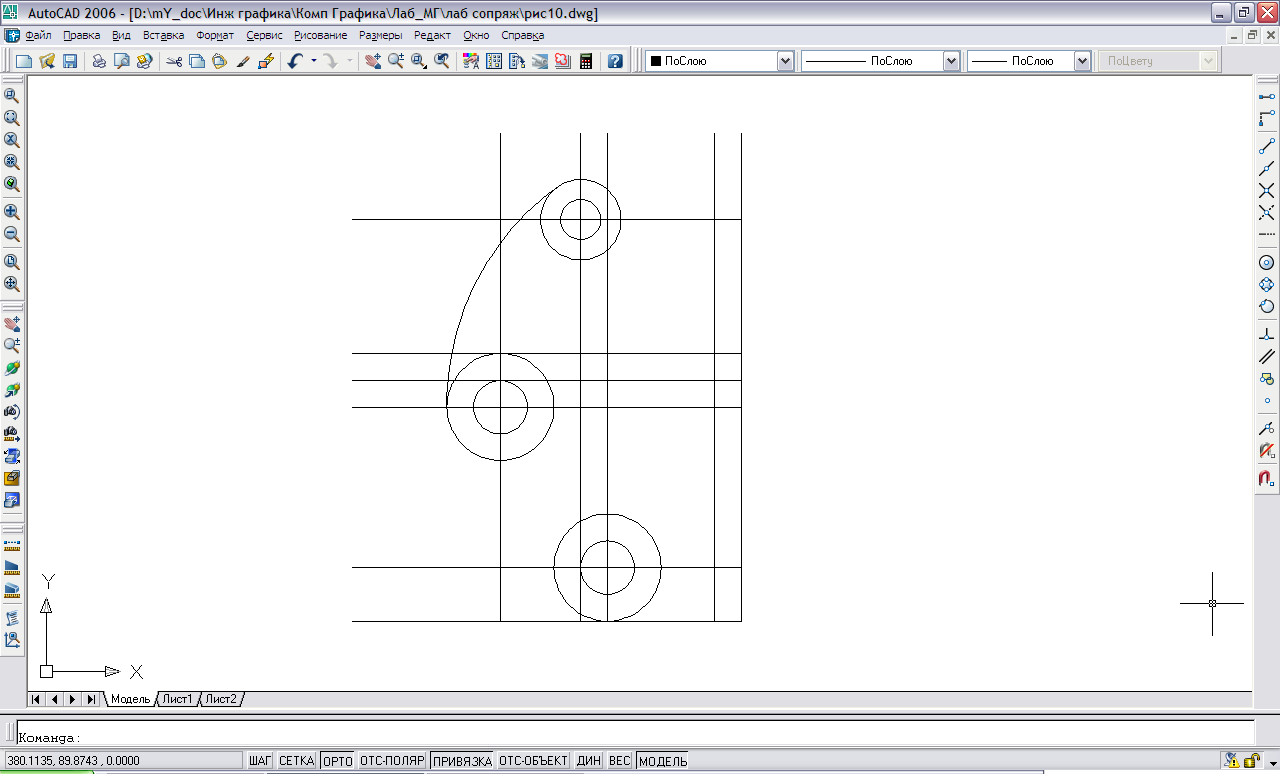1280x774 pixels.
Task: Toggle СЕТКА grid display in status bar
Action: [x=296, y=761]
